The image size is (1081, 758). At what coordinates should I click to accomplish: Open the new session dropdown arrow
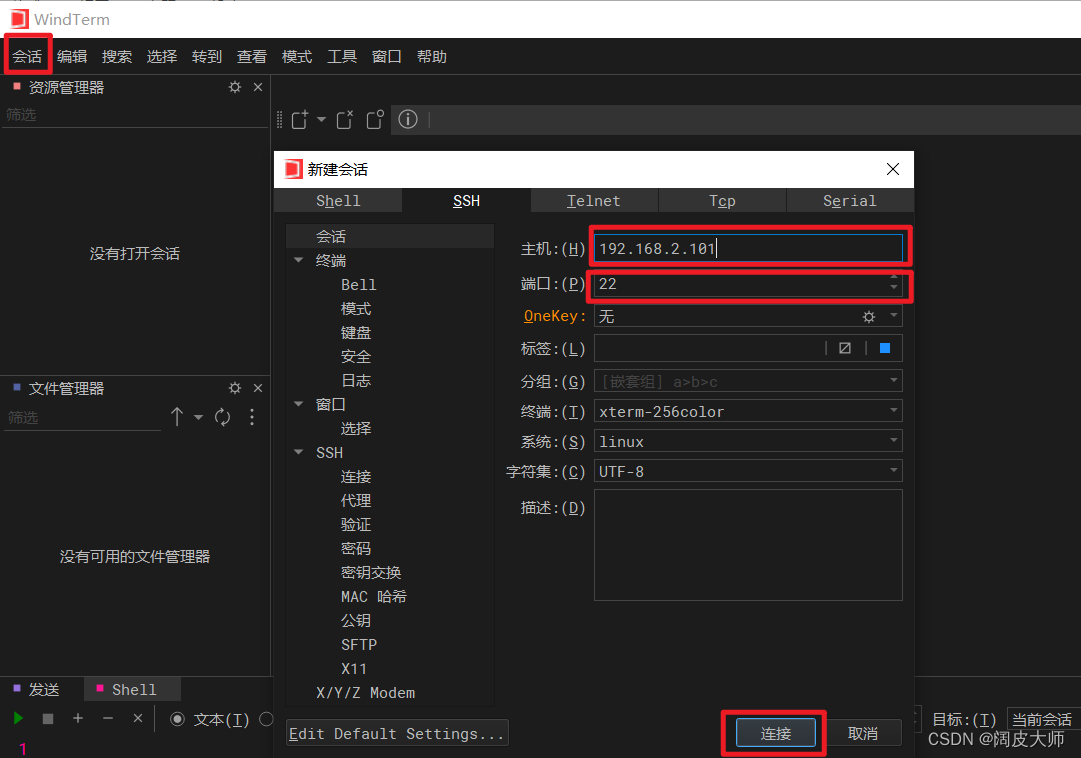point(321,120)
